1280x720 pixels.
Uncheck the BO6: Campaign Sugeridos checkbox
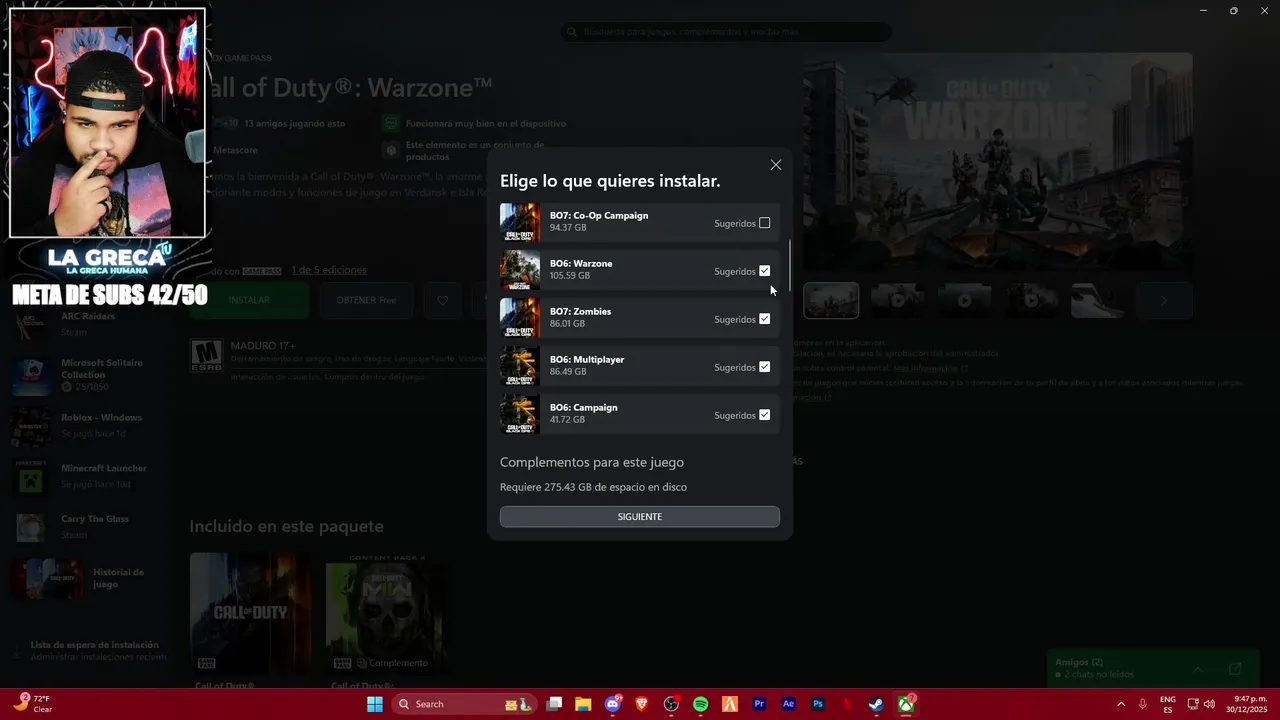tap(765, 415)
